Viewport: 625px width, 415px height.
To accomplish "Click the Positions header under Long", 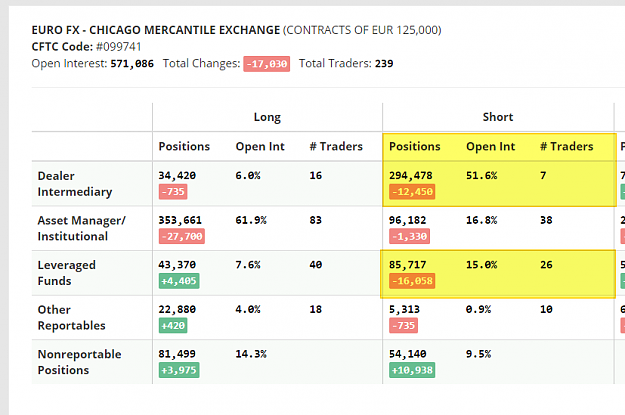I will click(184, 146).
